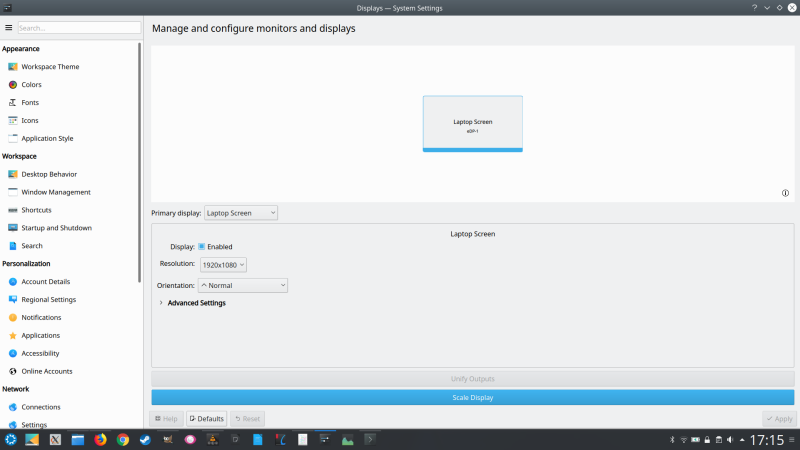Viewport: 800px width, 450px height.
Task: Select the Laptop Screen monitor thumbnail
Action: point(472,123)
